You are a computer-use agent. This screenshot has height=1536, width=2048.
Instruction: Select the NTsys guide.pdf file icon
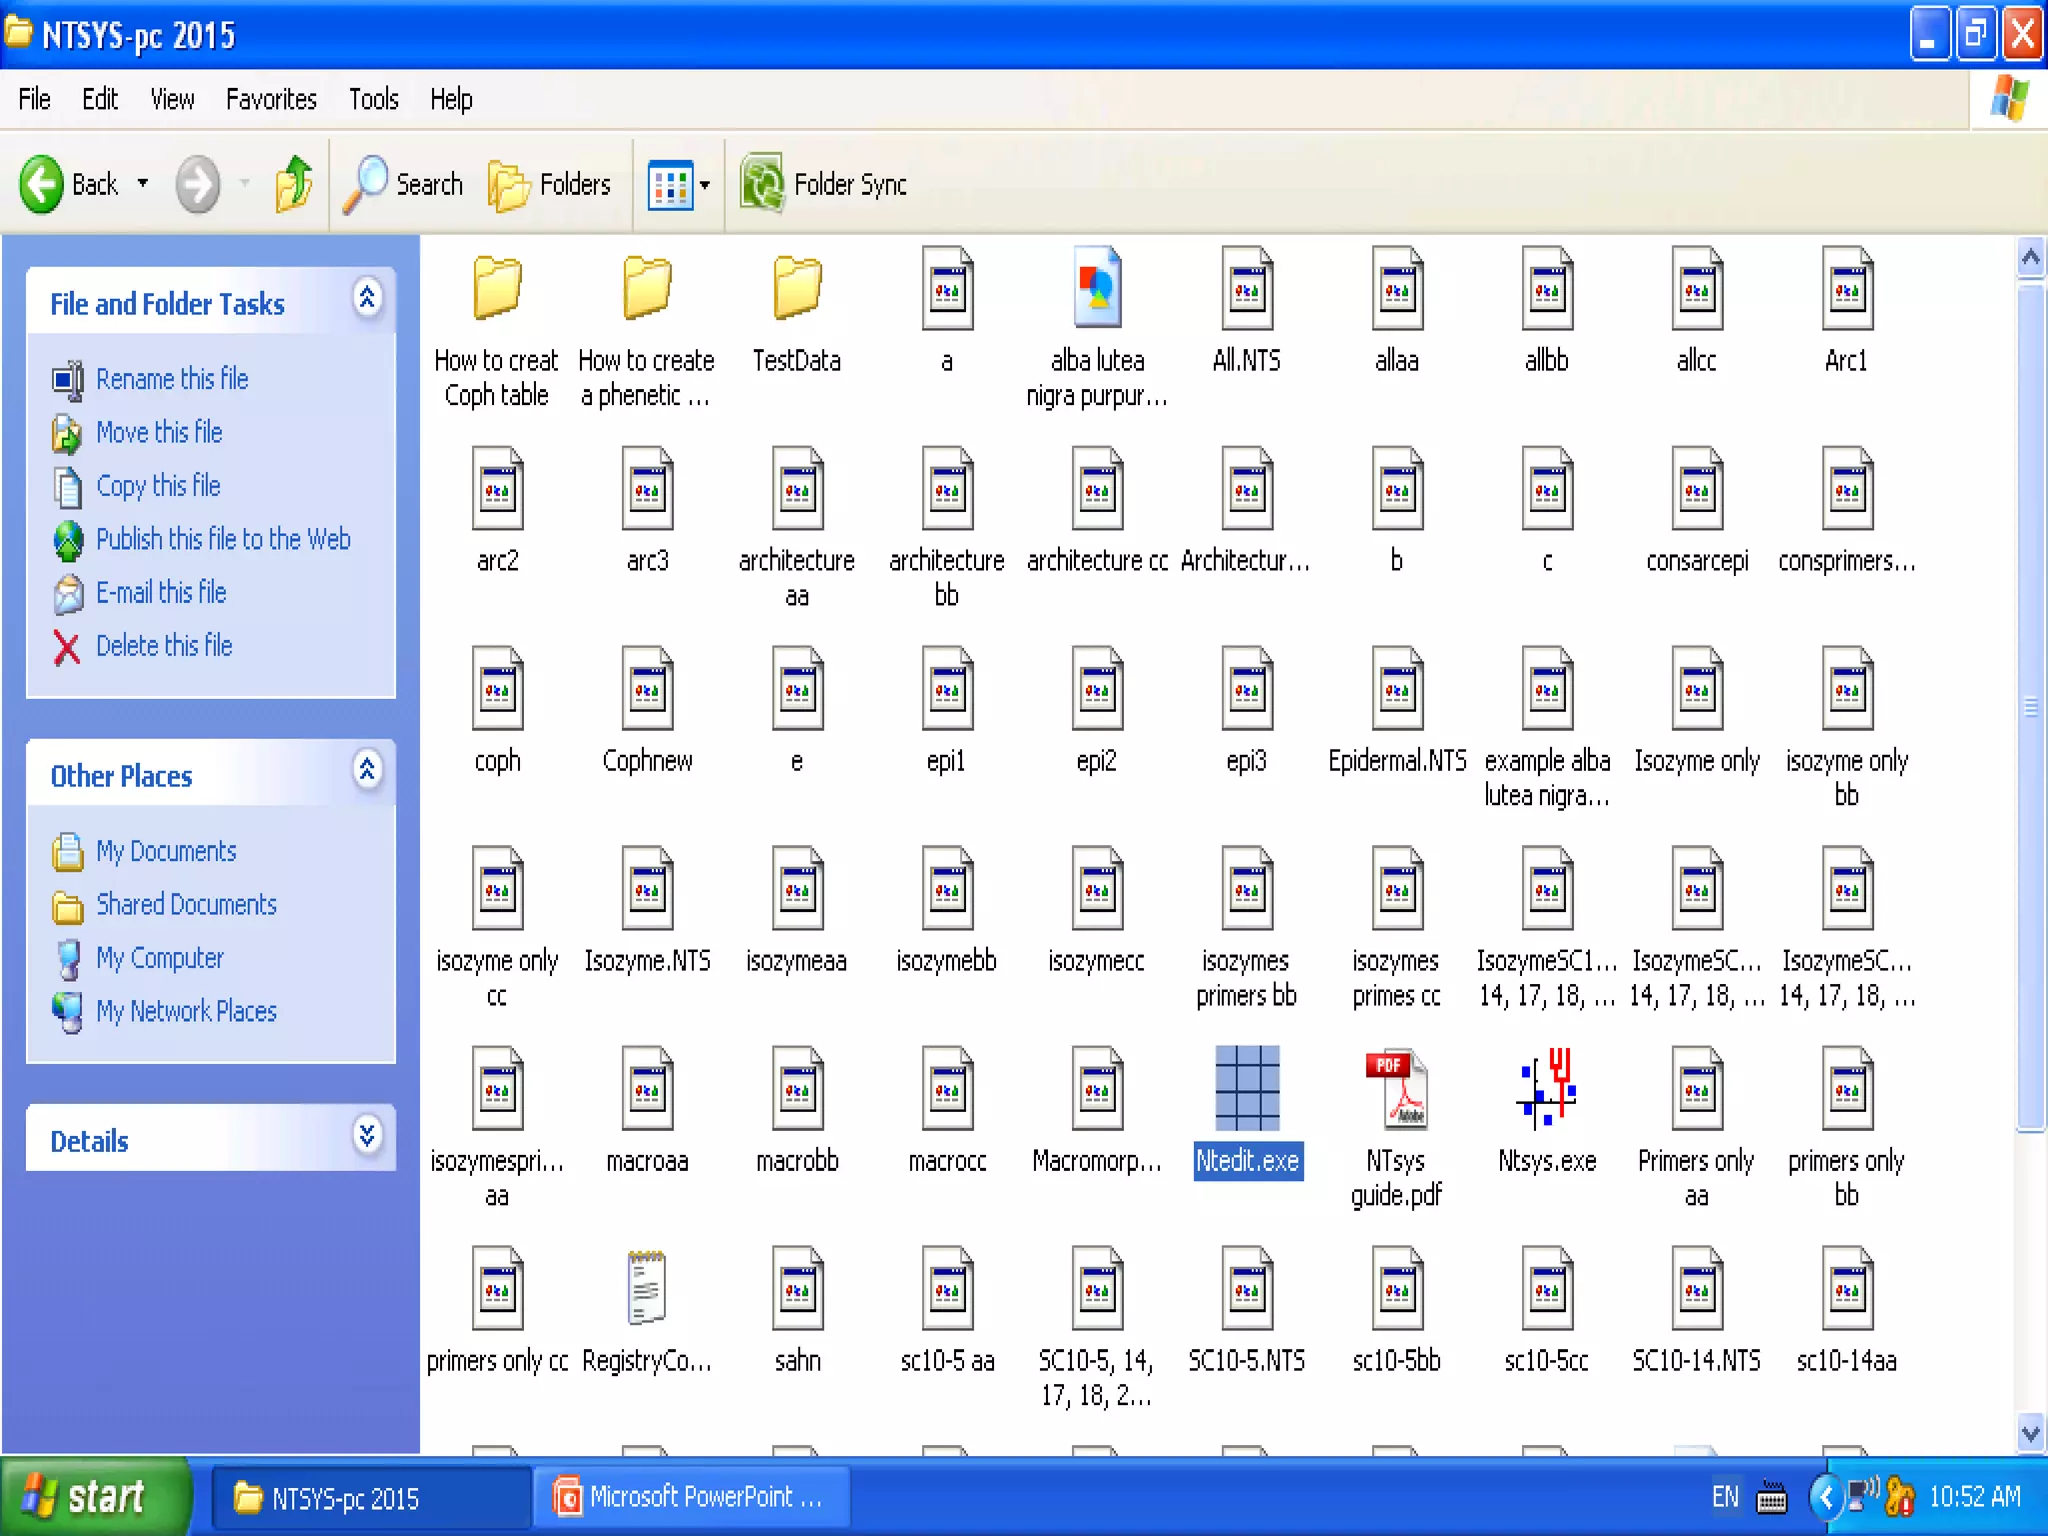tap(1396, 1090)
